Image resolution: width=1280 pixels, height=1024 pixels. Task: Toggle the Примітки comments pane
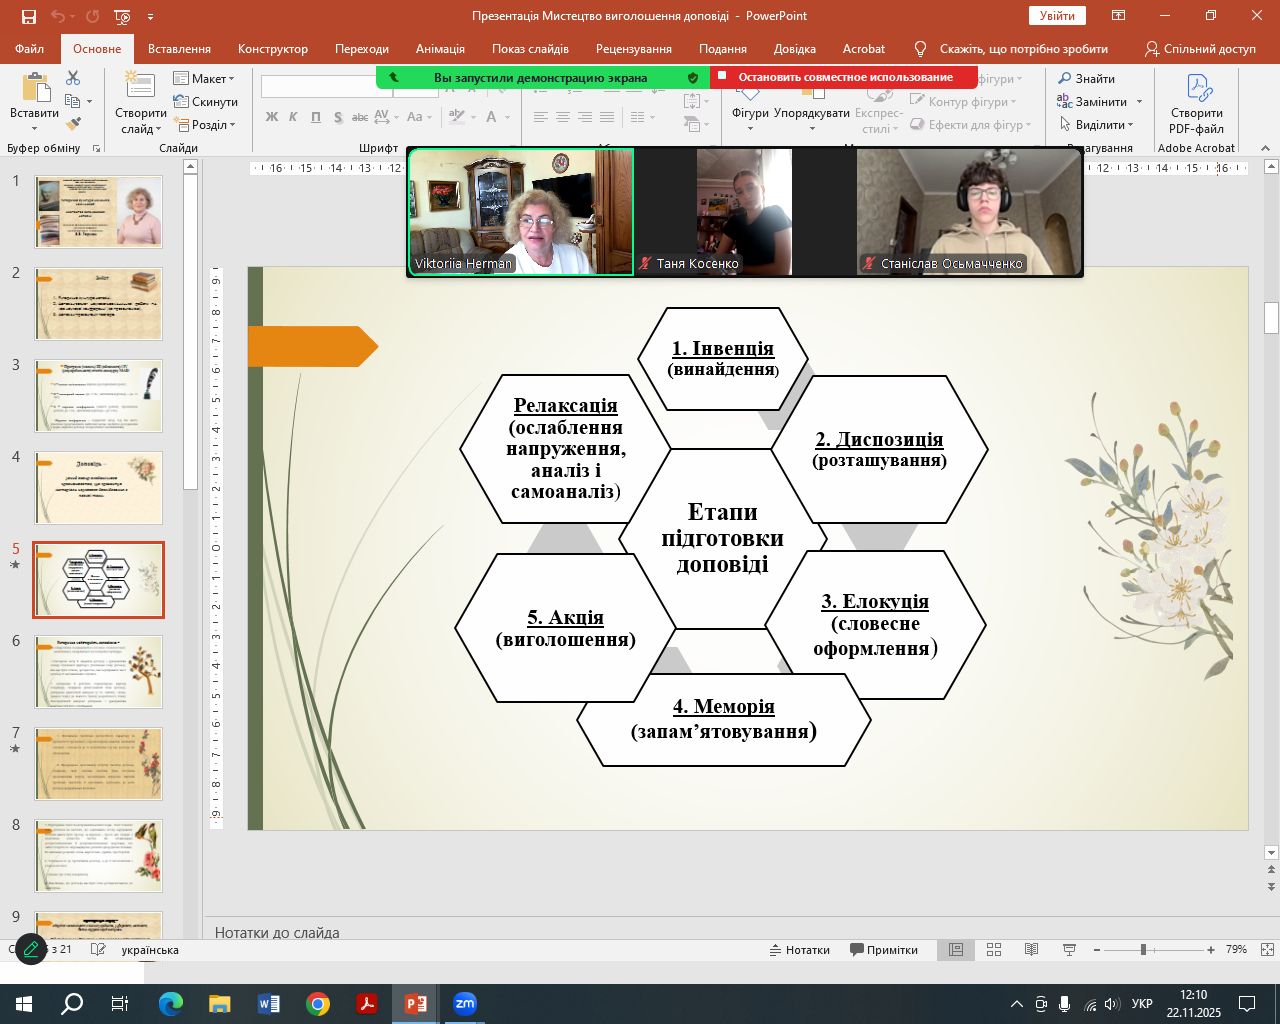coord(883,950)
